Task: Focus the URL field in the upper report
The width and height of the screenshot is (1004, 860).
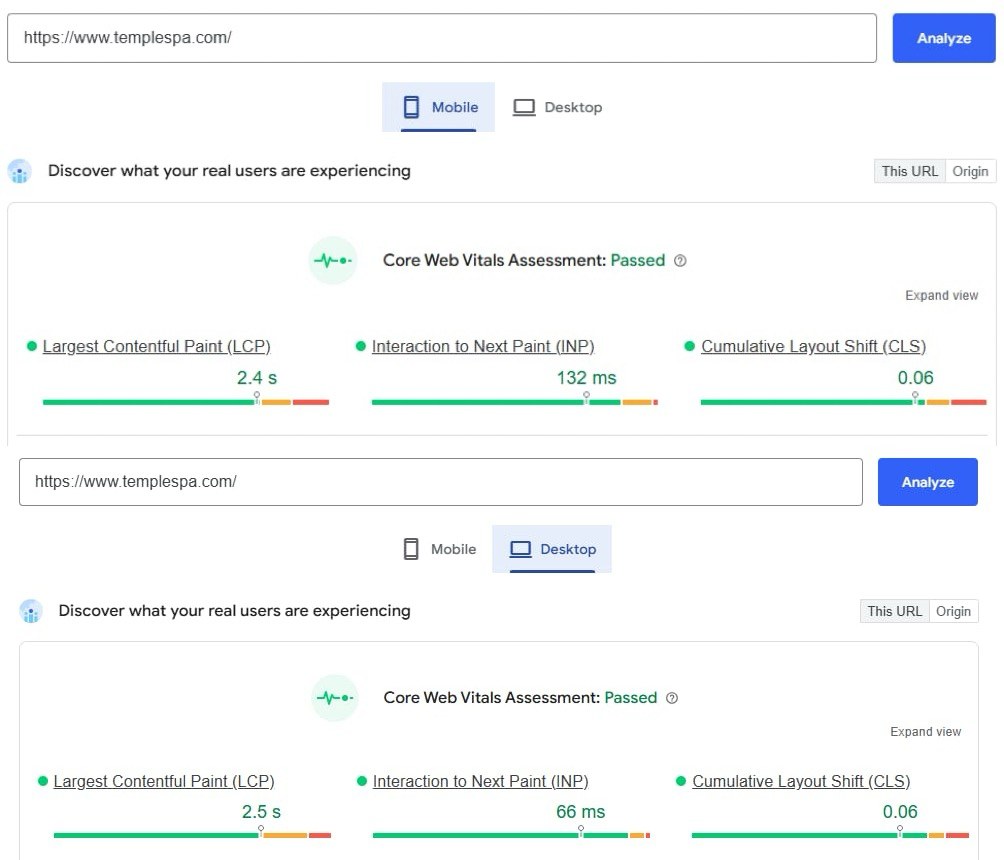Action: [442, 38]
